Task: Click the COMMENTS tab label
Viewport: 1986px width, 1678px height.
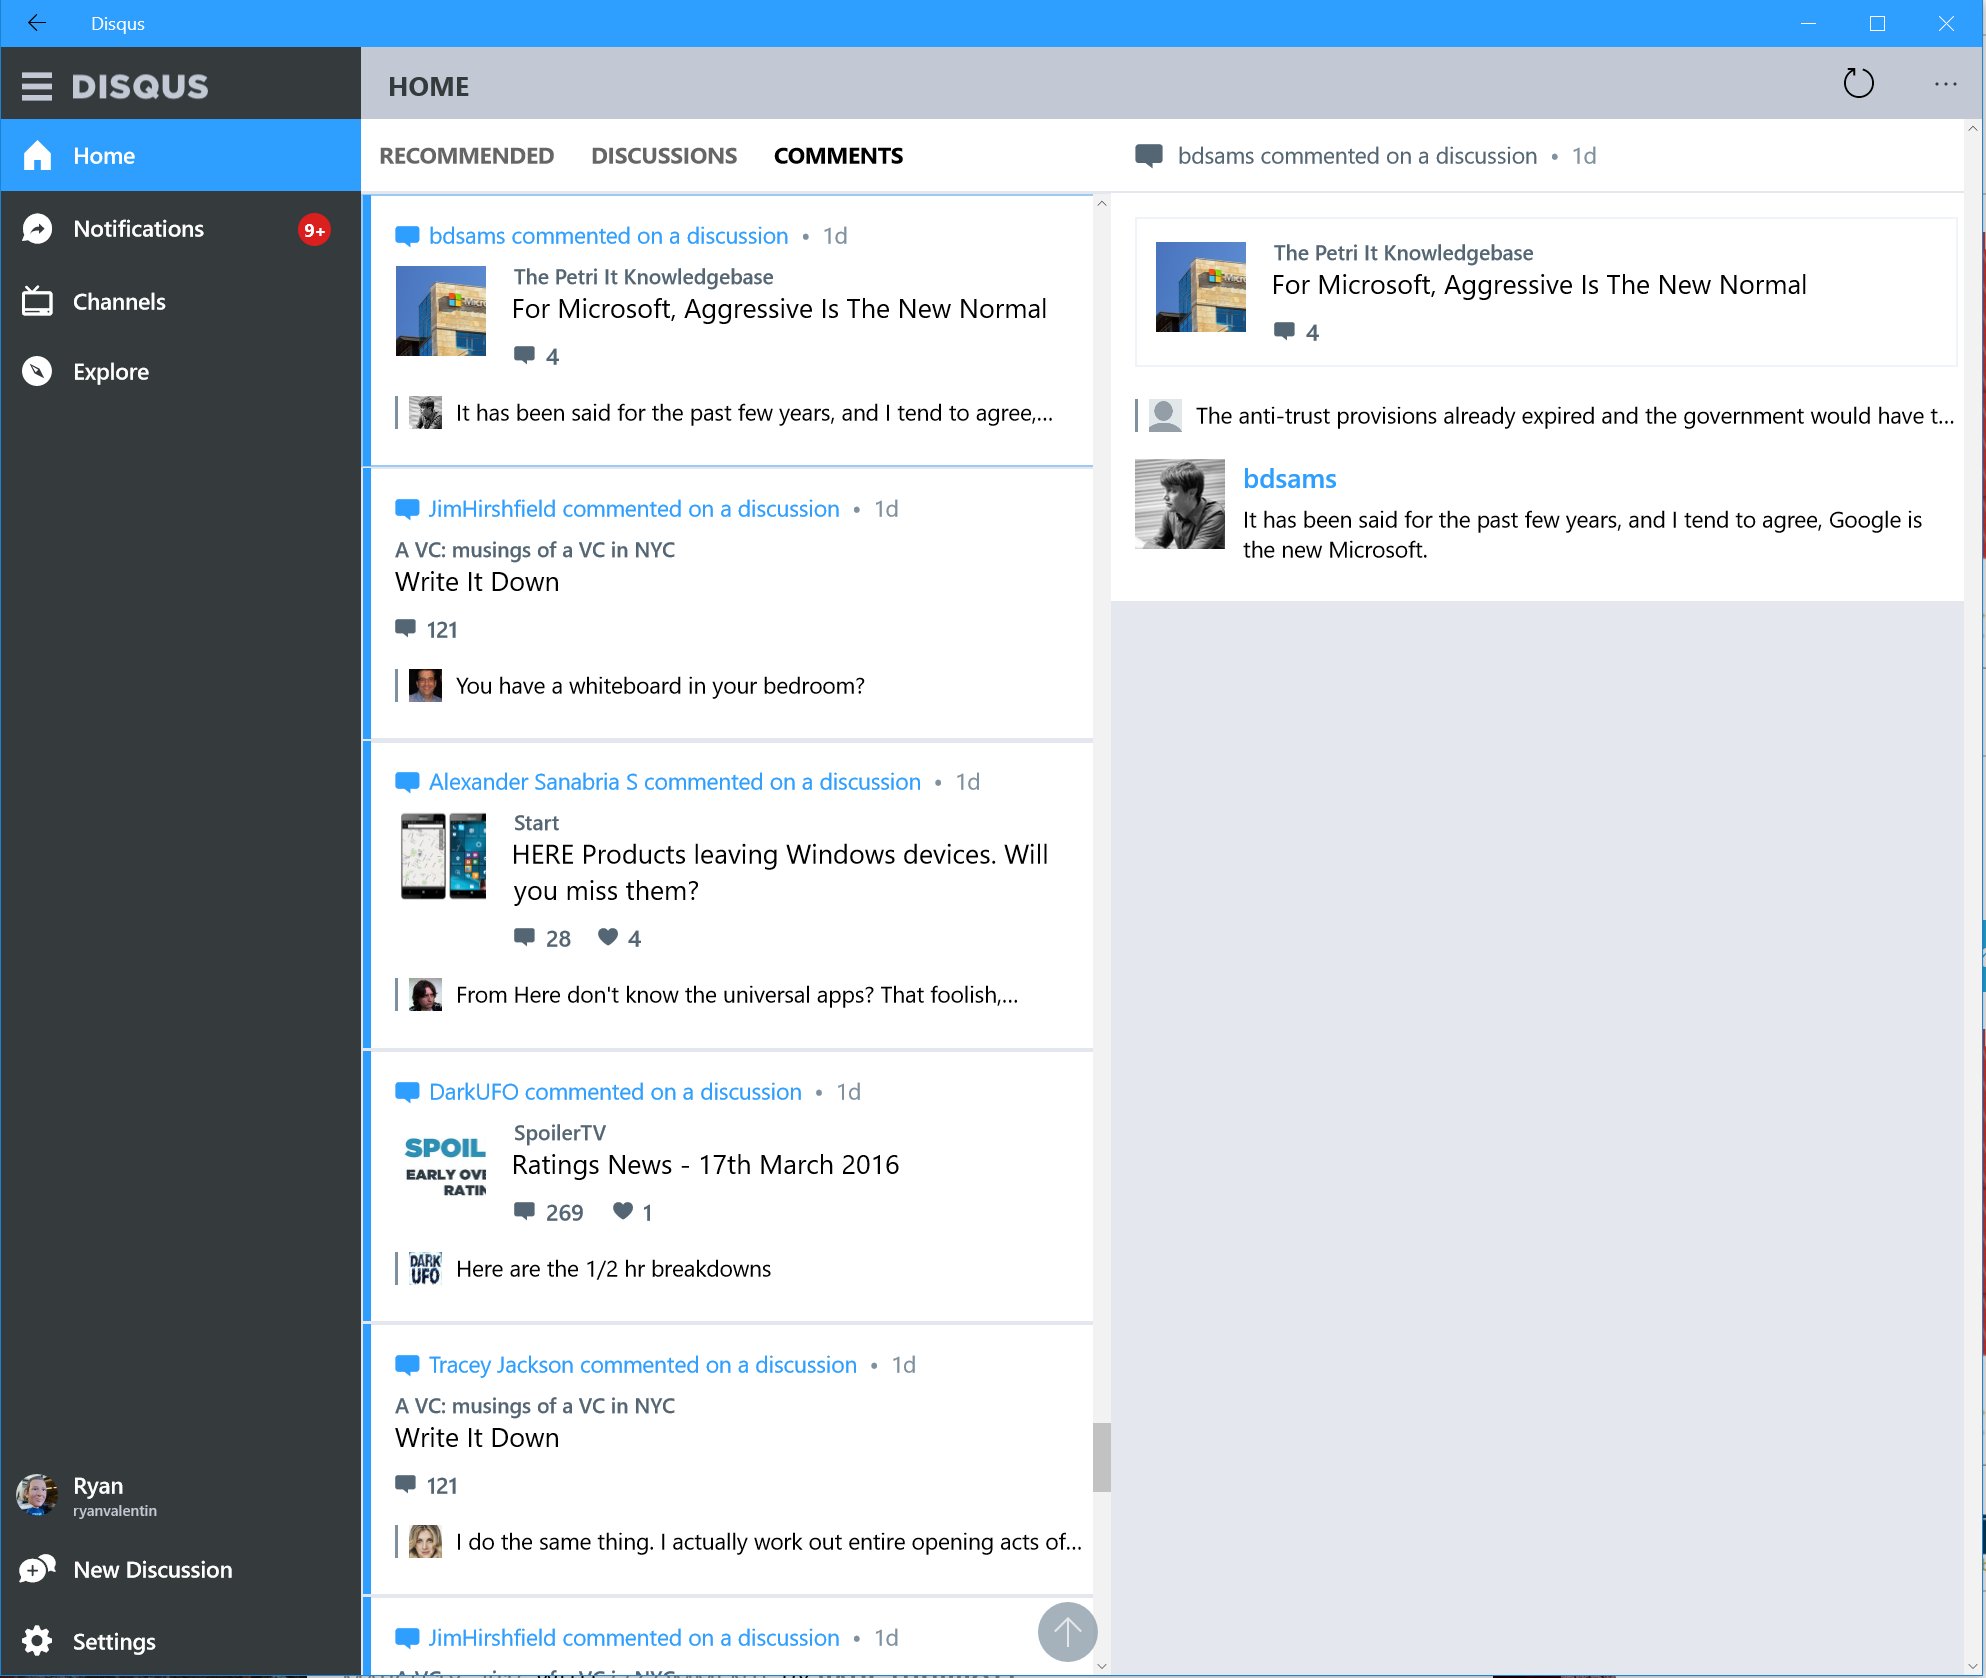Action: coord(839,155)
